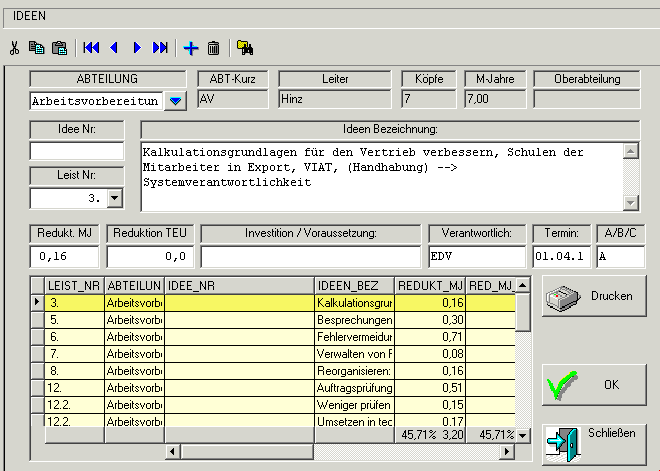Select the Fehlervermeidur row cell
Screen dimensions: 660x471
pyautogui.click(x=354, y=337)
